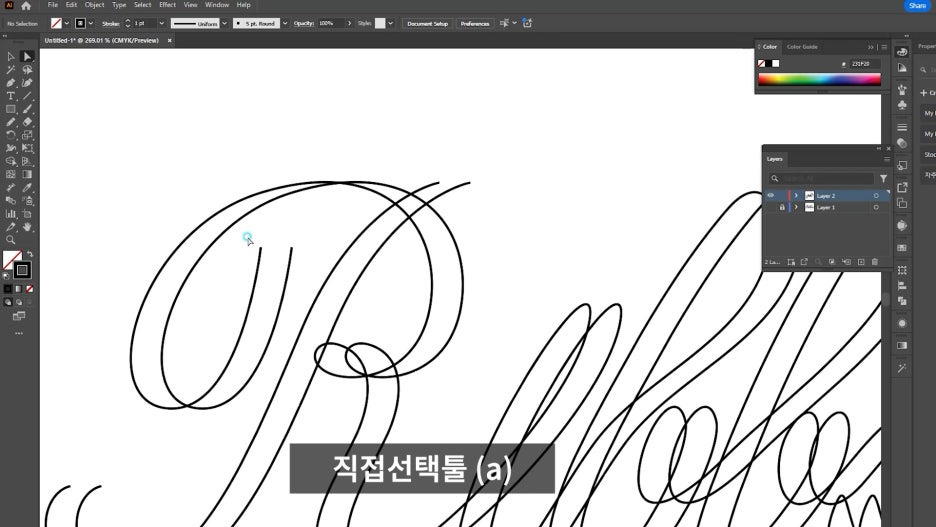Toggle visibility eye of Layer 2
Screen dimensions: 936x527
click(x=771, y=195)
